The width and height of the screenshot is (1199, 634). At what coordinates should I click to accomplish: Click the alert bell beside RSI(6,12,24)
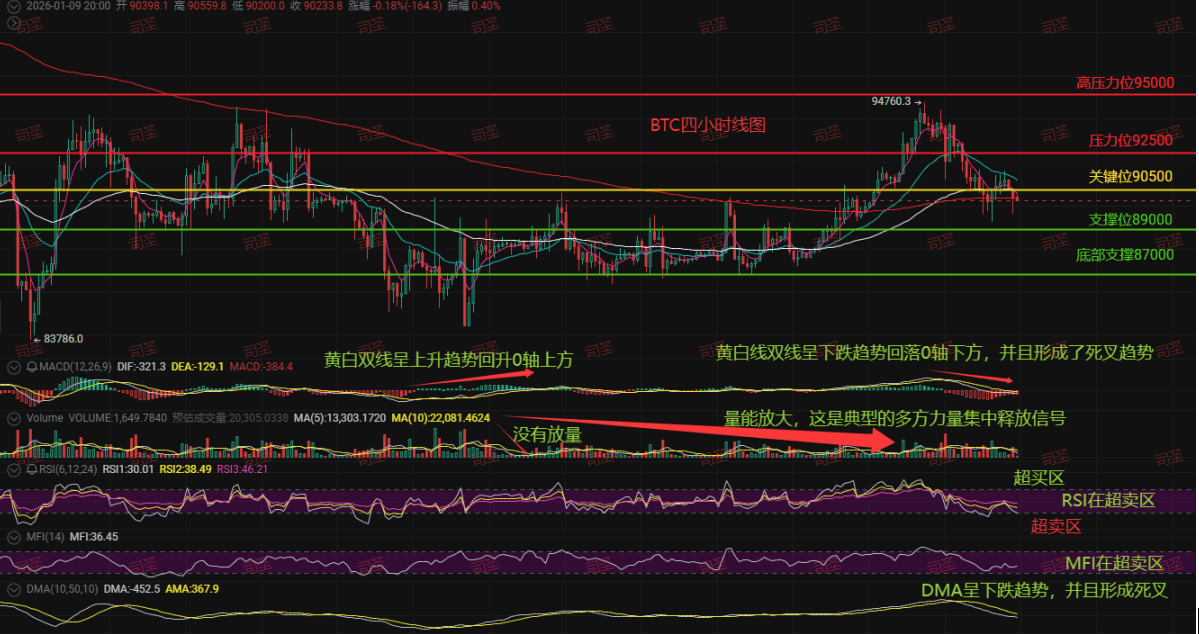coord(32,470)
